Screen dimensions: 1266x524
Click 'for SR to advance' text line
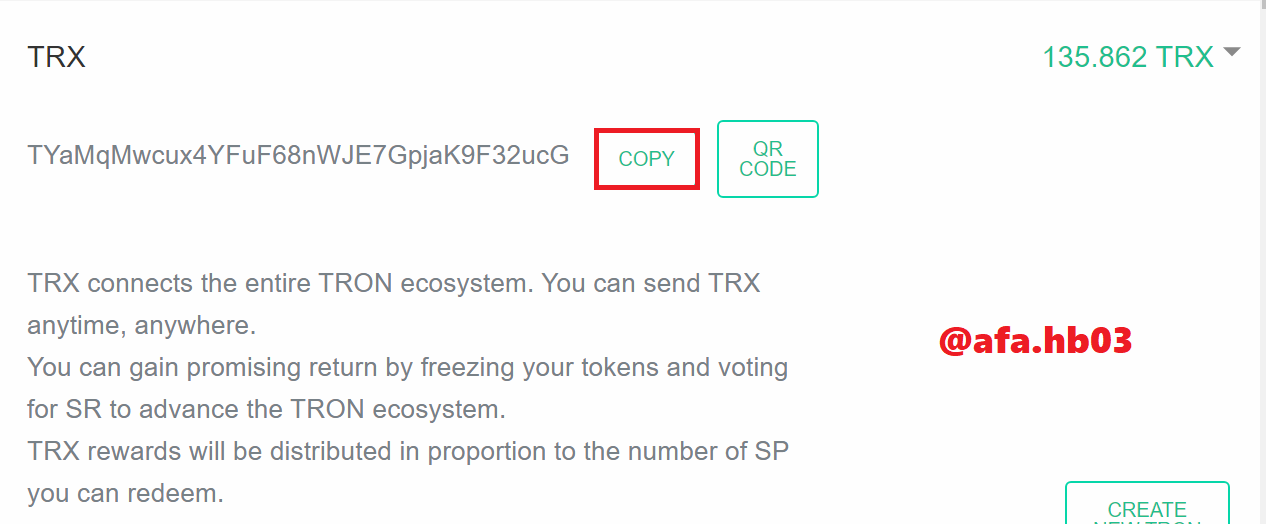pyautogui.click(x=266, y=409)
